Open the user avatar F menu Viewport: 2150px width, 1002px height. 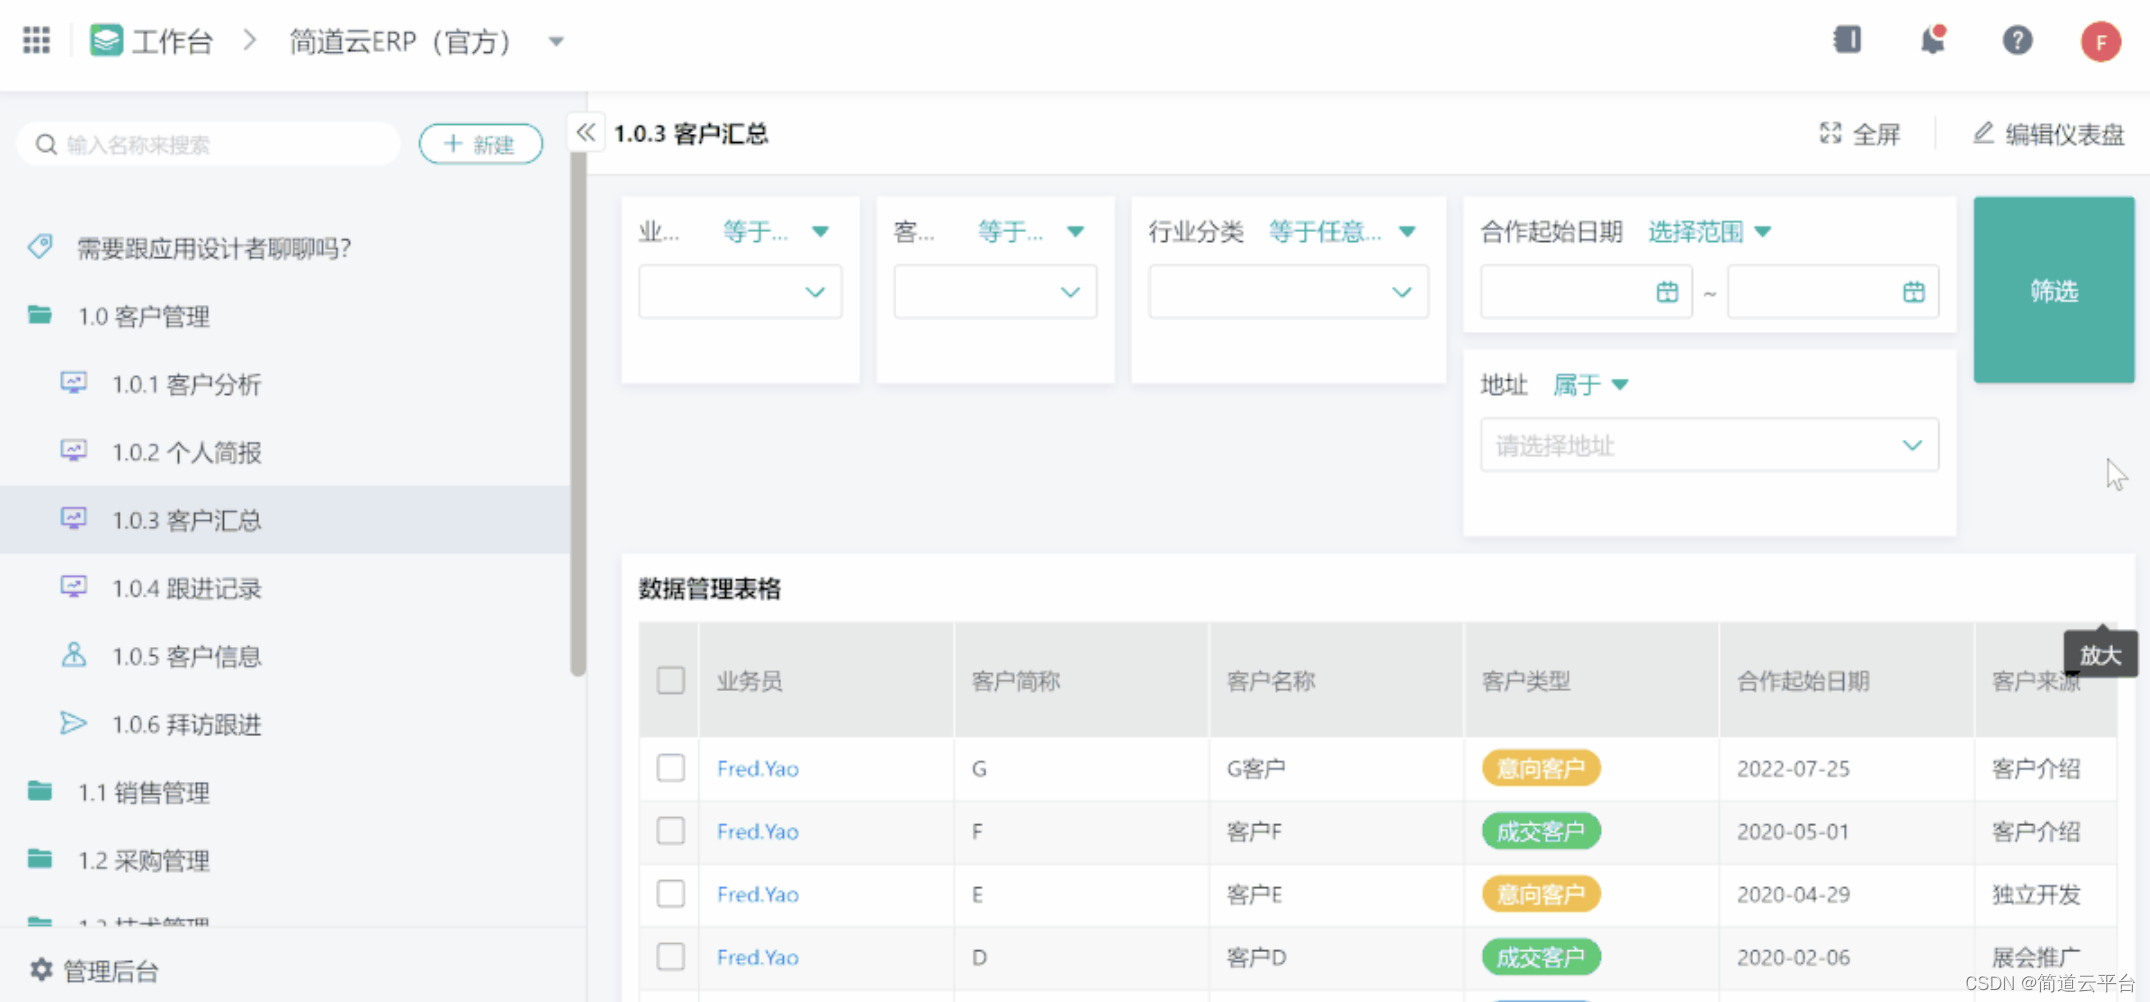pos(2101,42)
